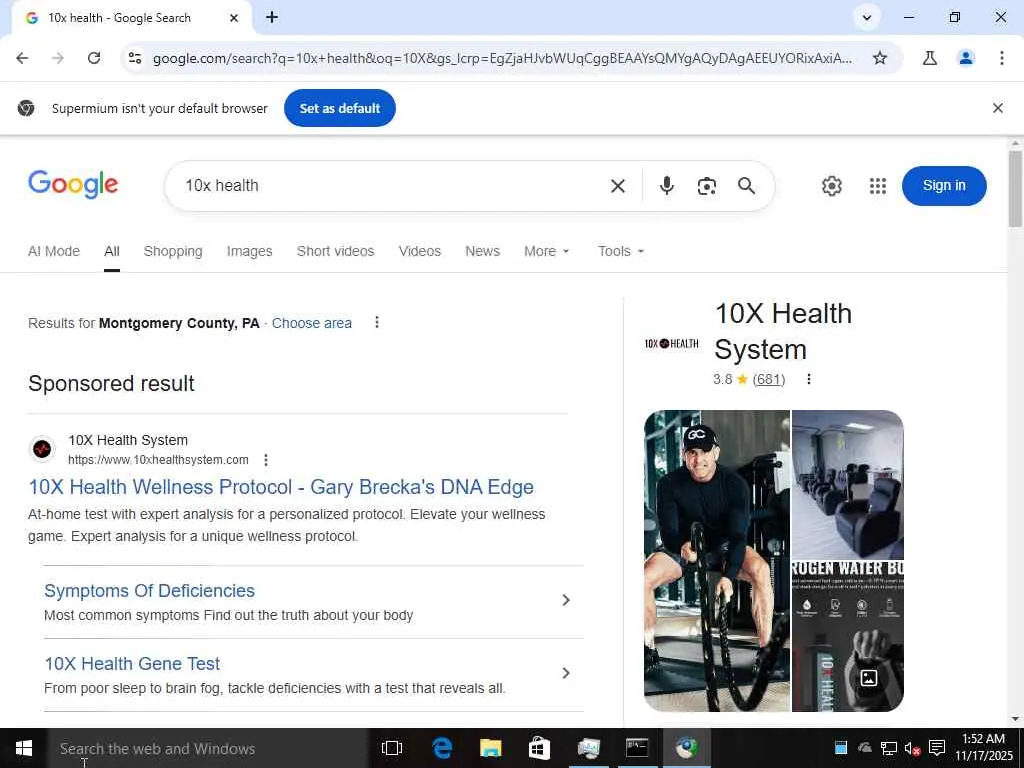The image size is (1024, 768).
Task: Switch to News results tab
Action: point(483,251)
